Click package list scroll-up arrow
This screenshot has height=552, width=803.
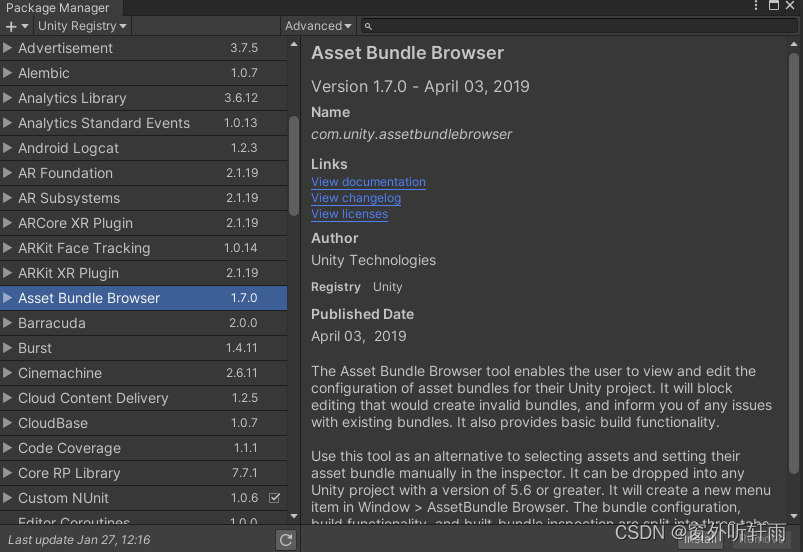pos(293,44)
